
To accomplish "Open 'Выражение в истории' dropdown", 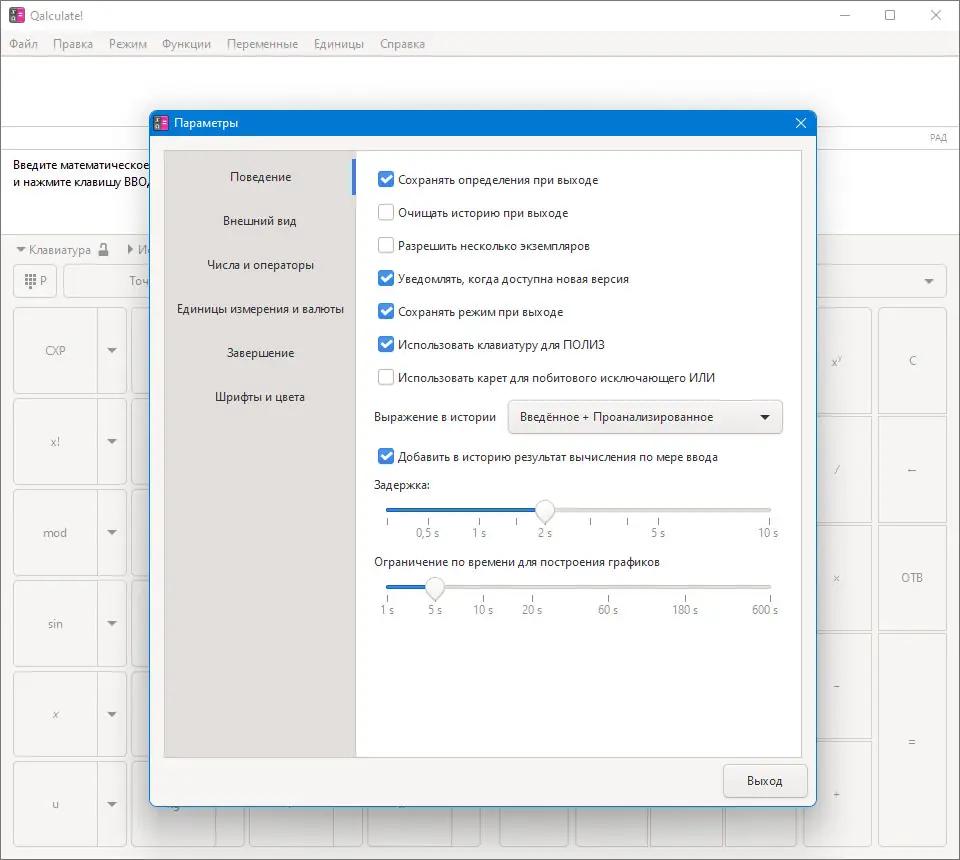I will pos(645,417).
